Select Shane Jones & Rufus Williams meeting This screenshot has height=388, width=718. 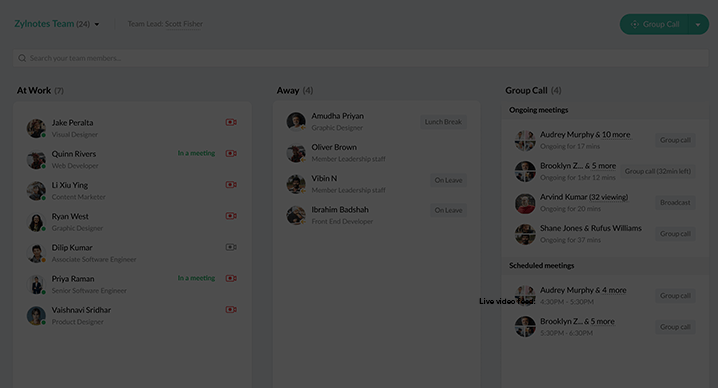(591, 228)
